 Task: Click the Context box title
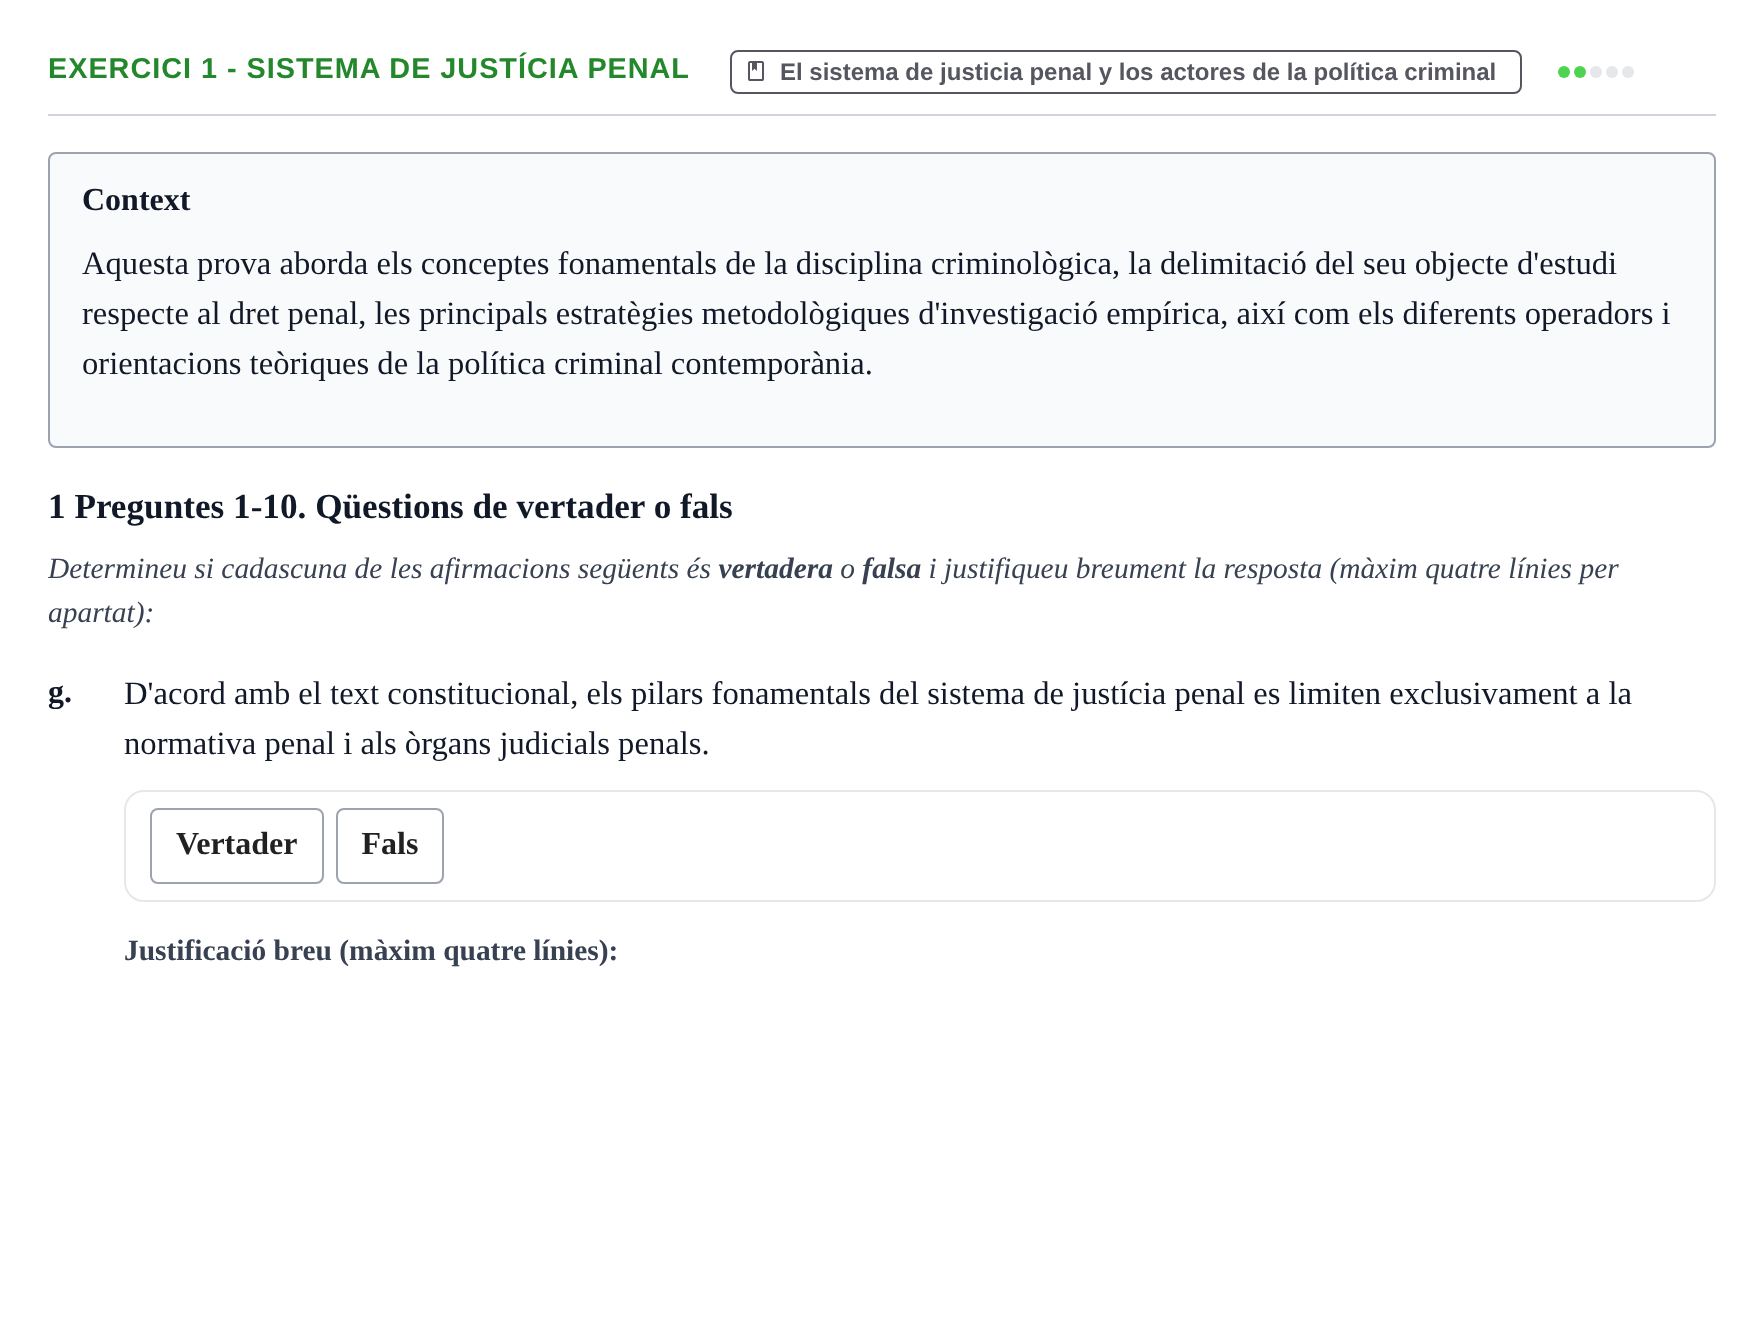[136, 200]
